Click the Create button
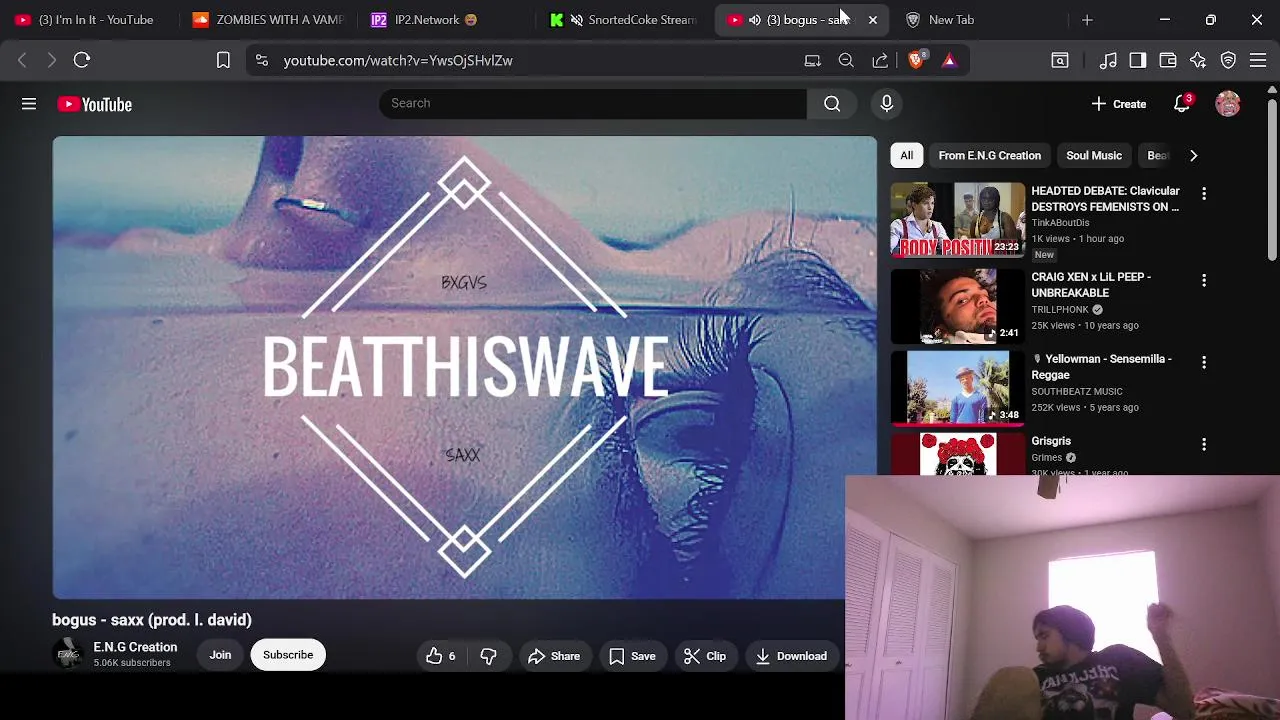This screenshot has width=1280, height=720. (1119, 104)
